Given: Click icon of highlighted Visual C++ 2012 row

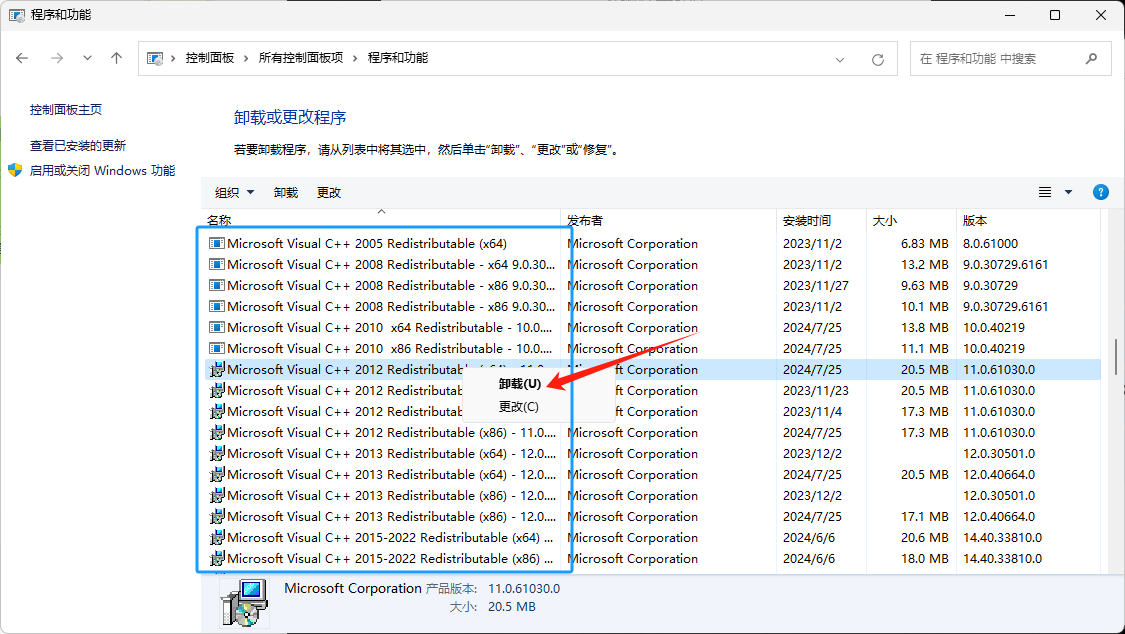Looking at the screenshot, I should pyautogui.click(x=217, y=369).
